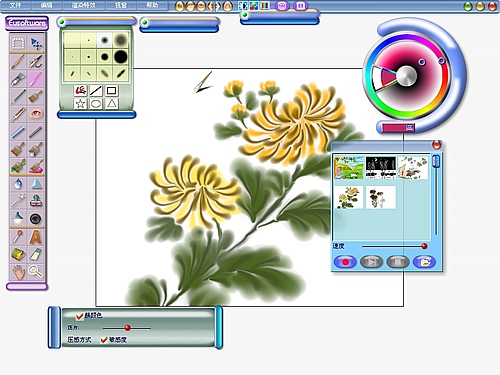Select the magnifying glass zoom tool
Image resolution: width=500 pixels, height=375 pixels.
click(36, 272)
